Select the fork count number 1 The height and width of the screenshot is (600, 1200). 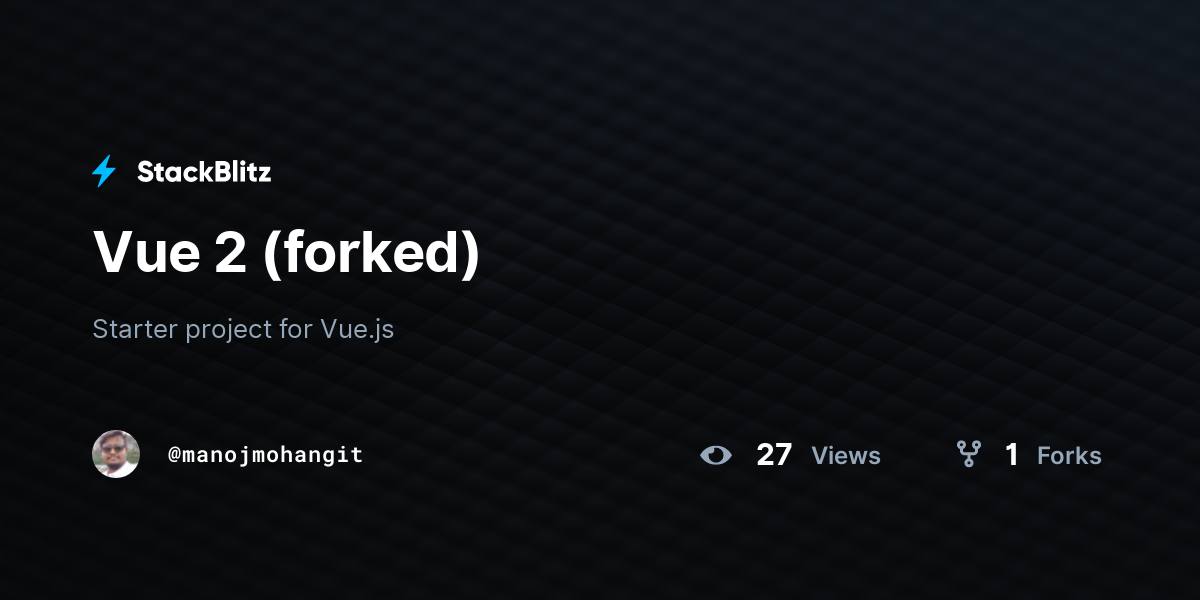pyautogui.click(x=1012, y=455)
